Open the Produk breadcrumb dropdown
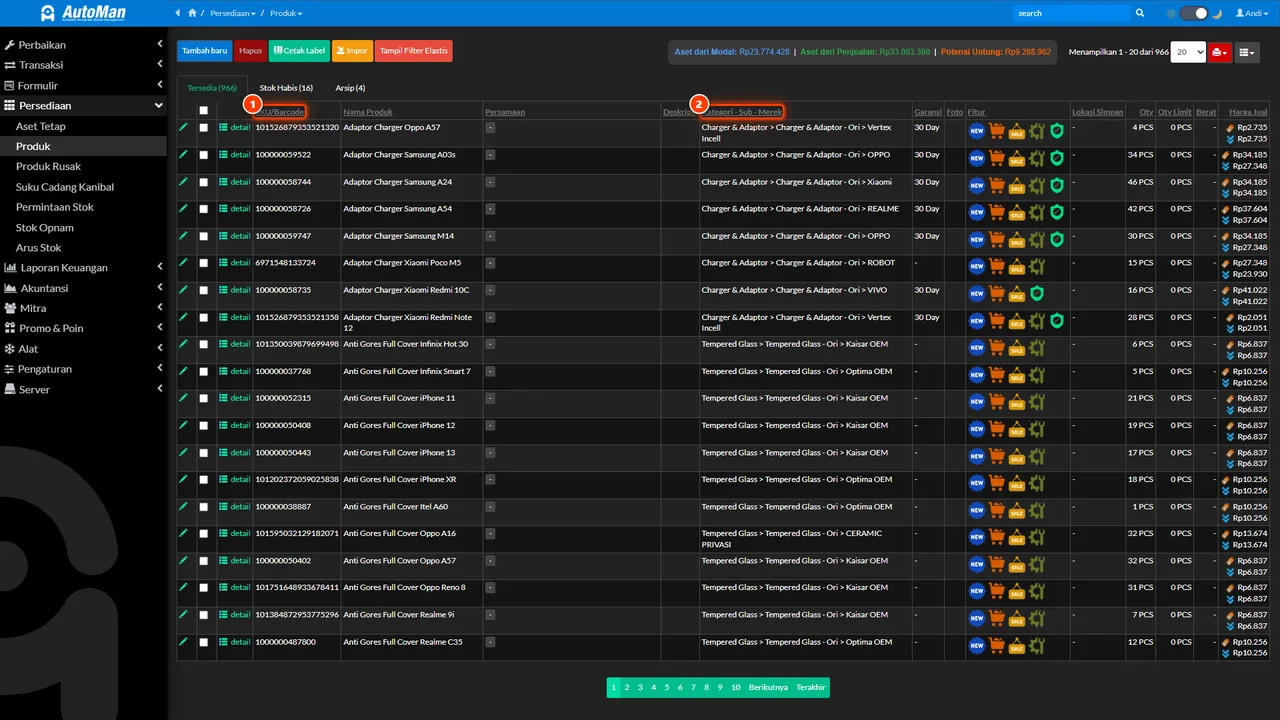Viewport: 1280px width, 720px height. 286,13
